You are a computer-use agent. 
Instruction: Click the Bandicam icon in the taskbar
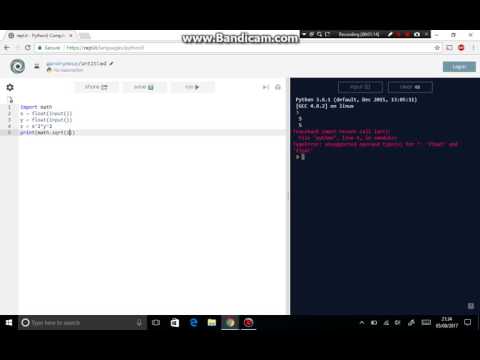(x=249, y=323)
